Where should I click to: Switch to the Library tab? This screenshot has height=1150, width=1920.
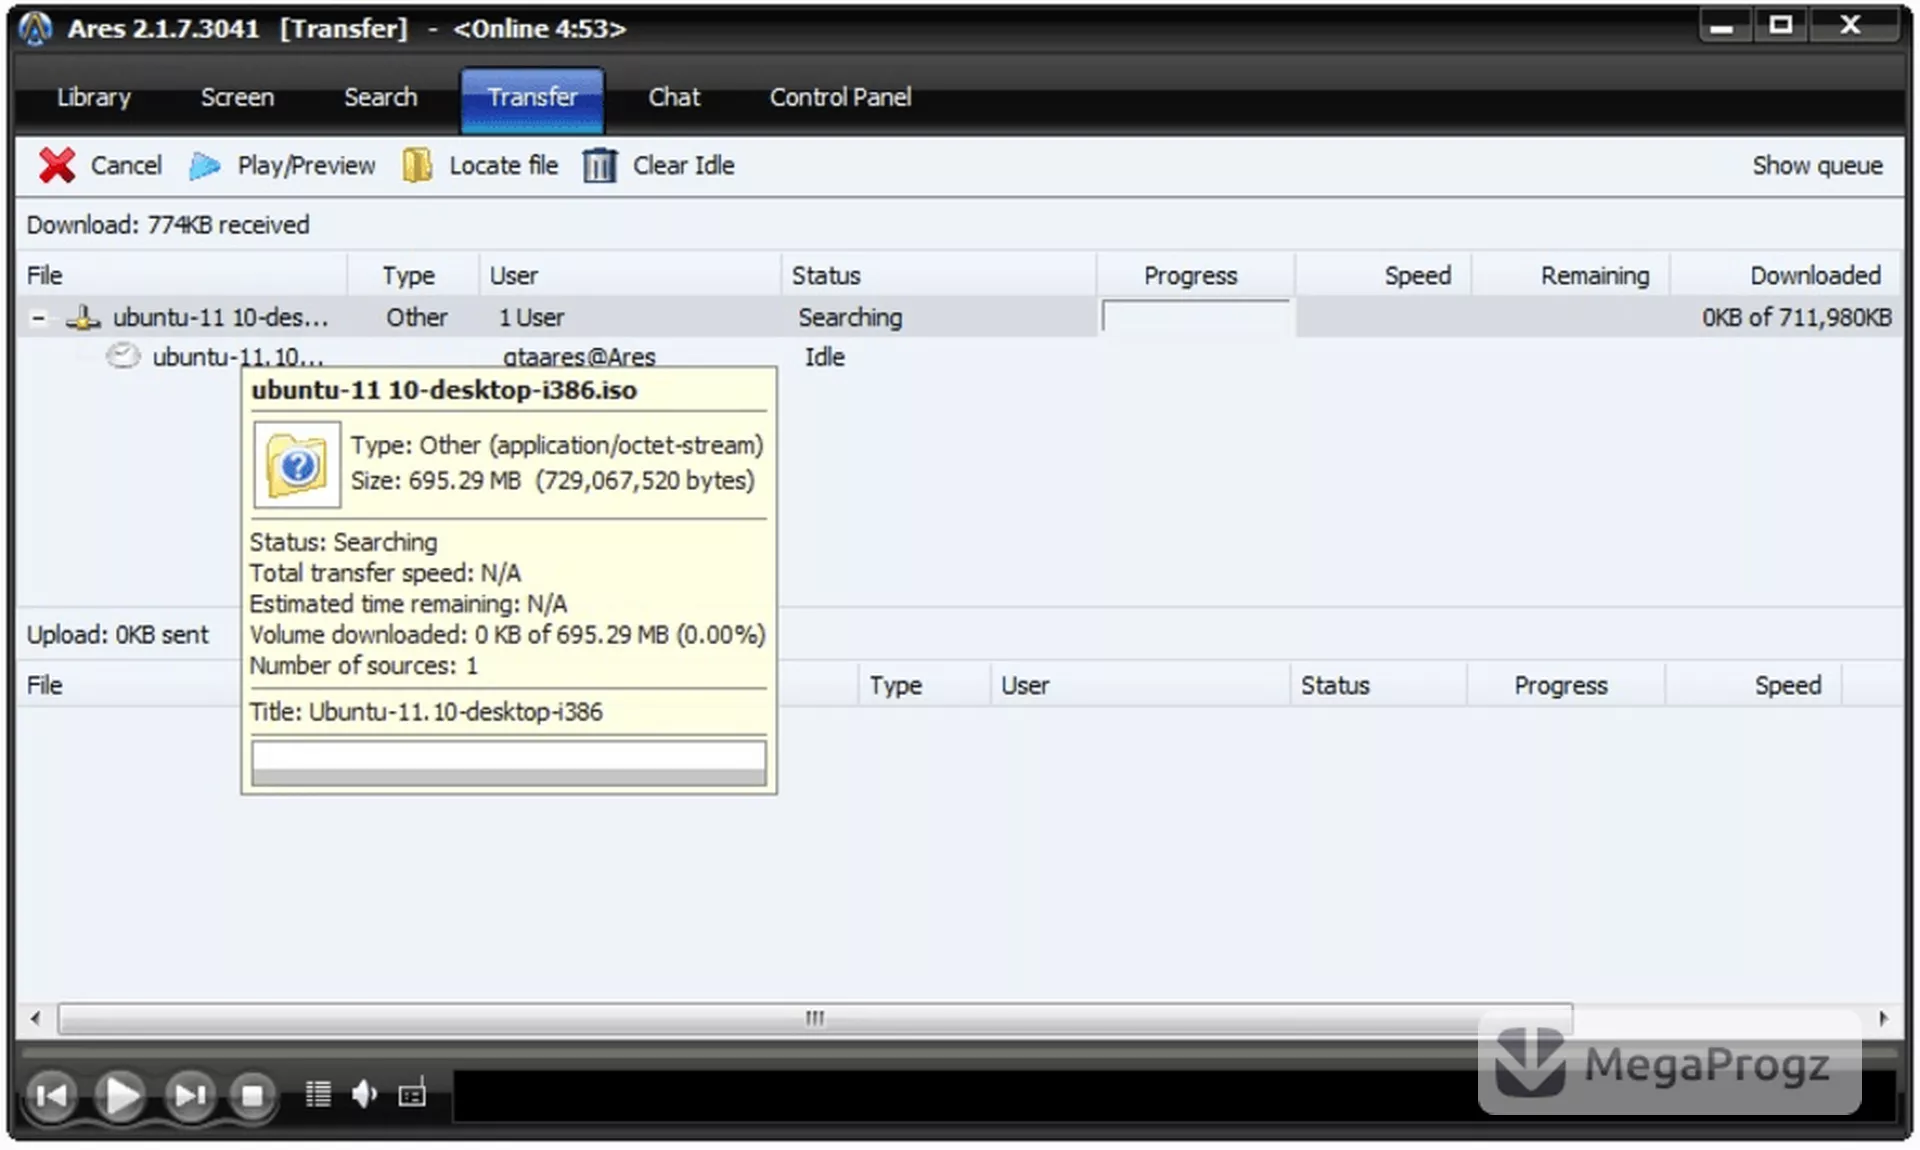coord(94,97)
